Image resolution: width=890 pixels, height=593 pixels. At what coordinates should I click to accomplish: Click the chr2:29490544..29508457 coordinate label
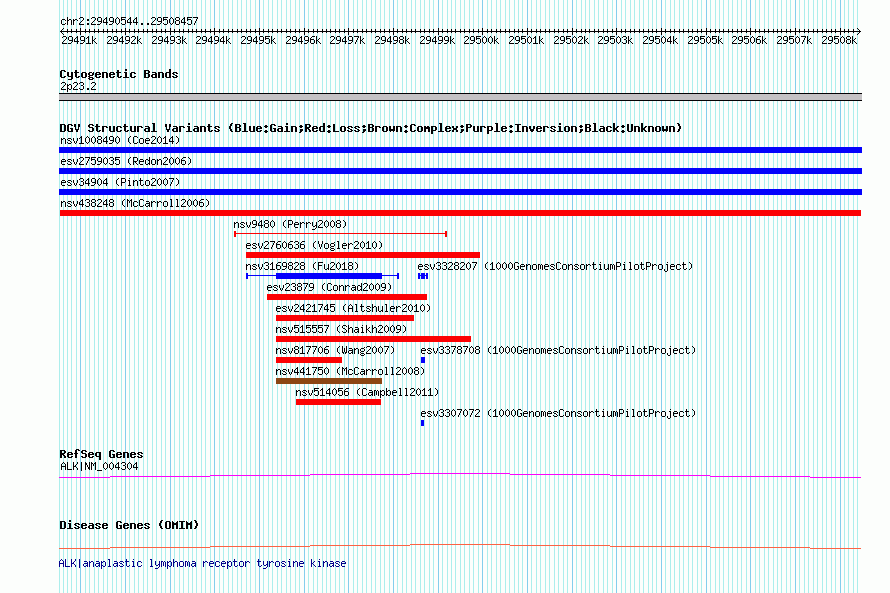[x=129, y=21]
